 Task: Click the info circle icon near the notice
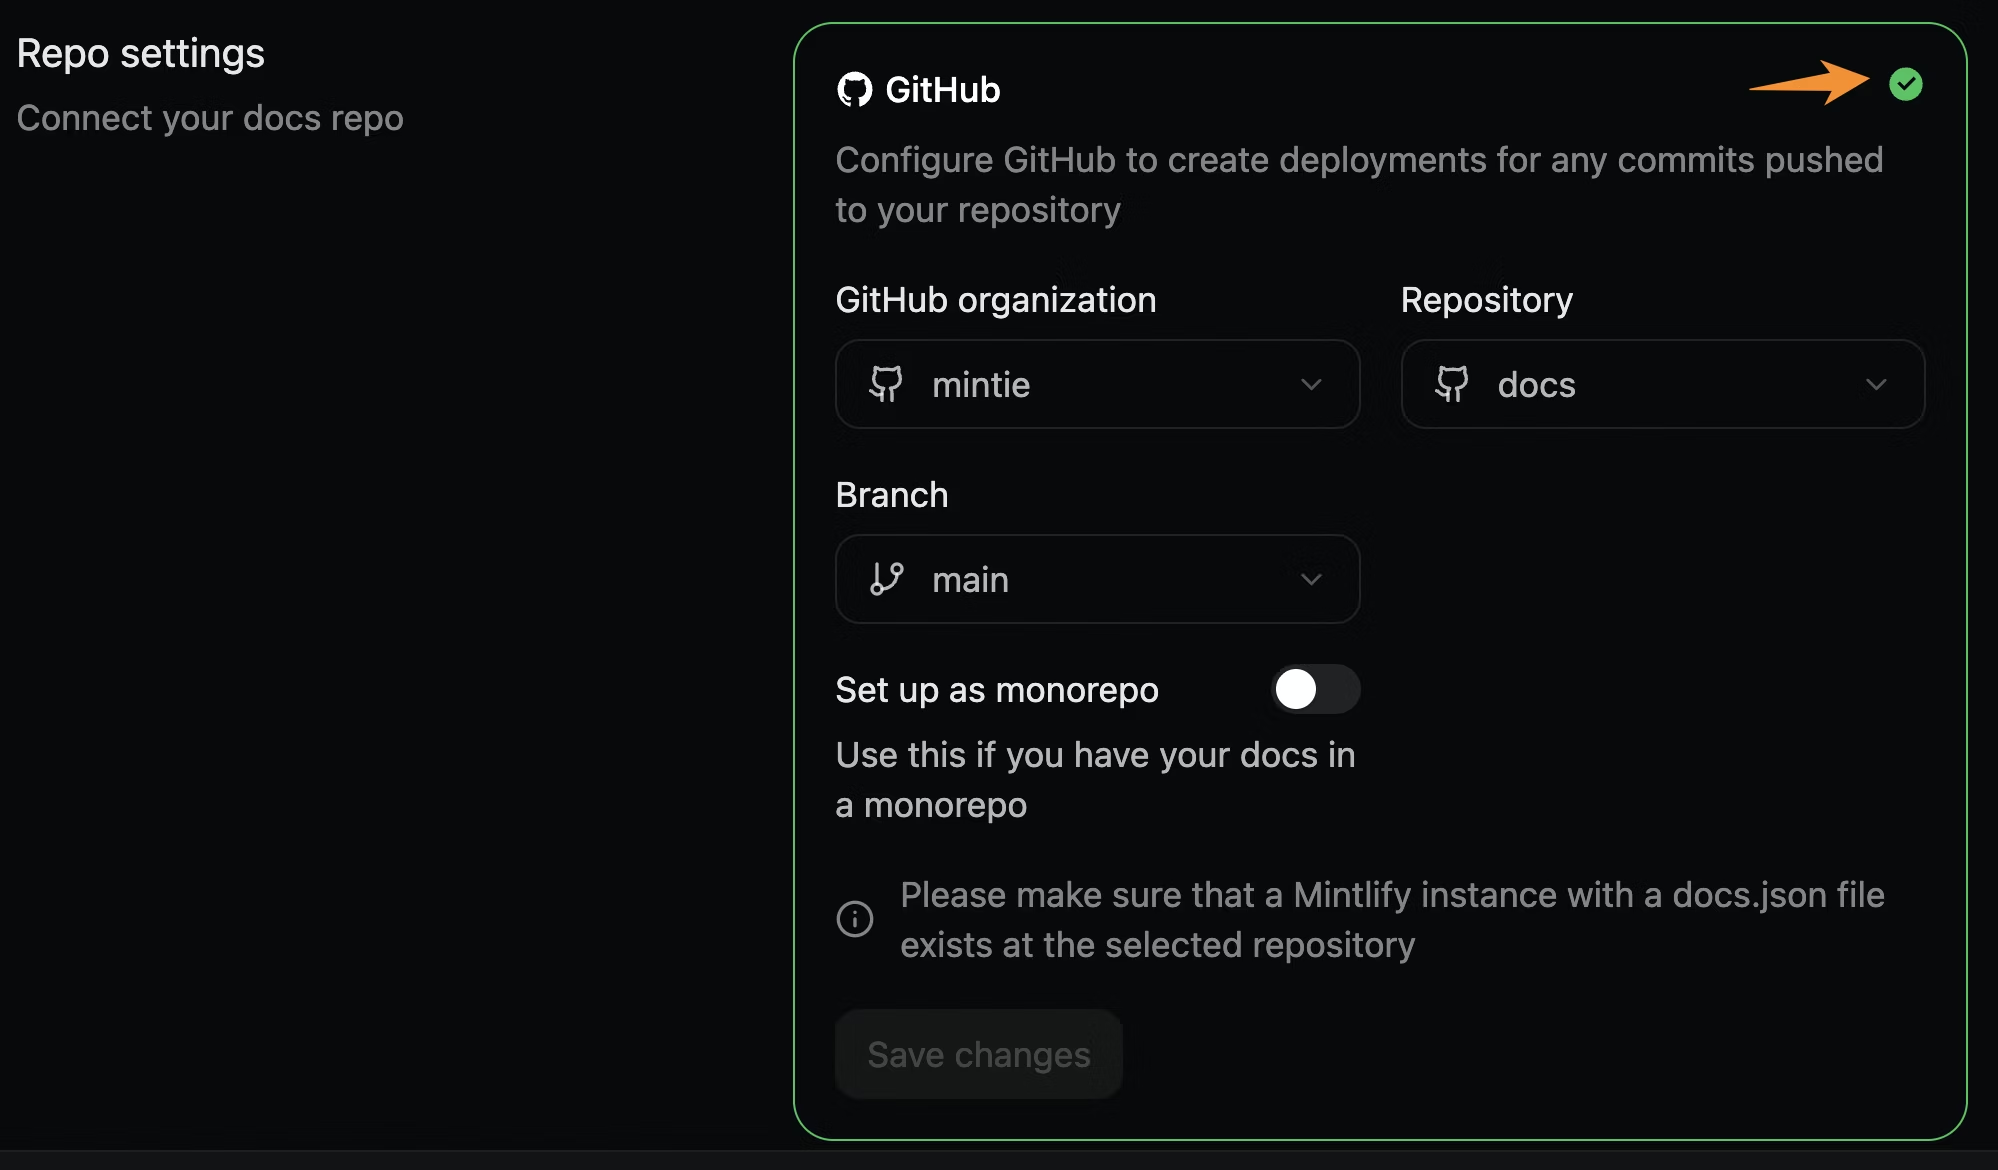pyautogui.click(x=855, y=918)
